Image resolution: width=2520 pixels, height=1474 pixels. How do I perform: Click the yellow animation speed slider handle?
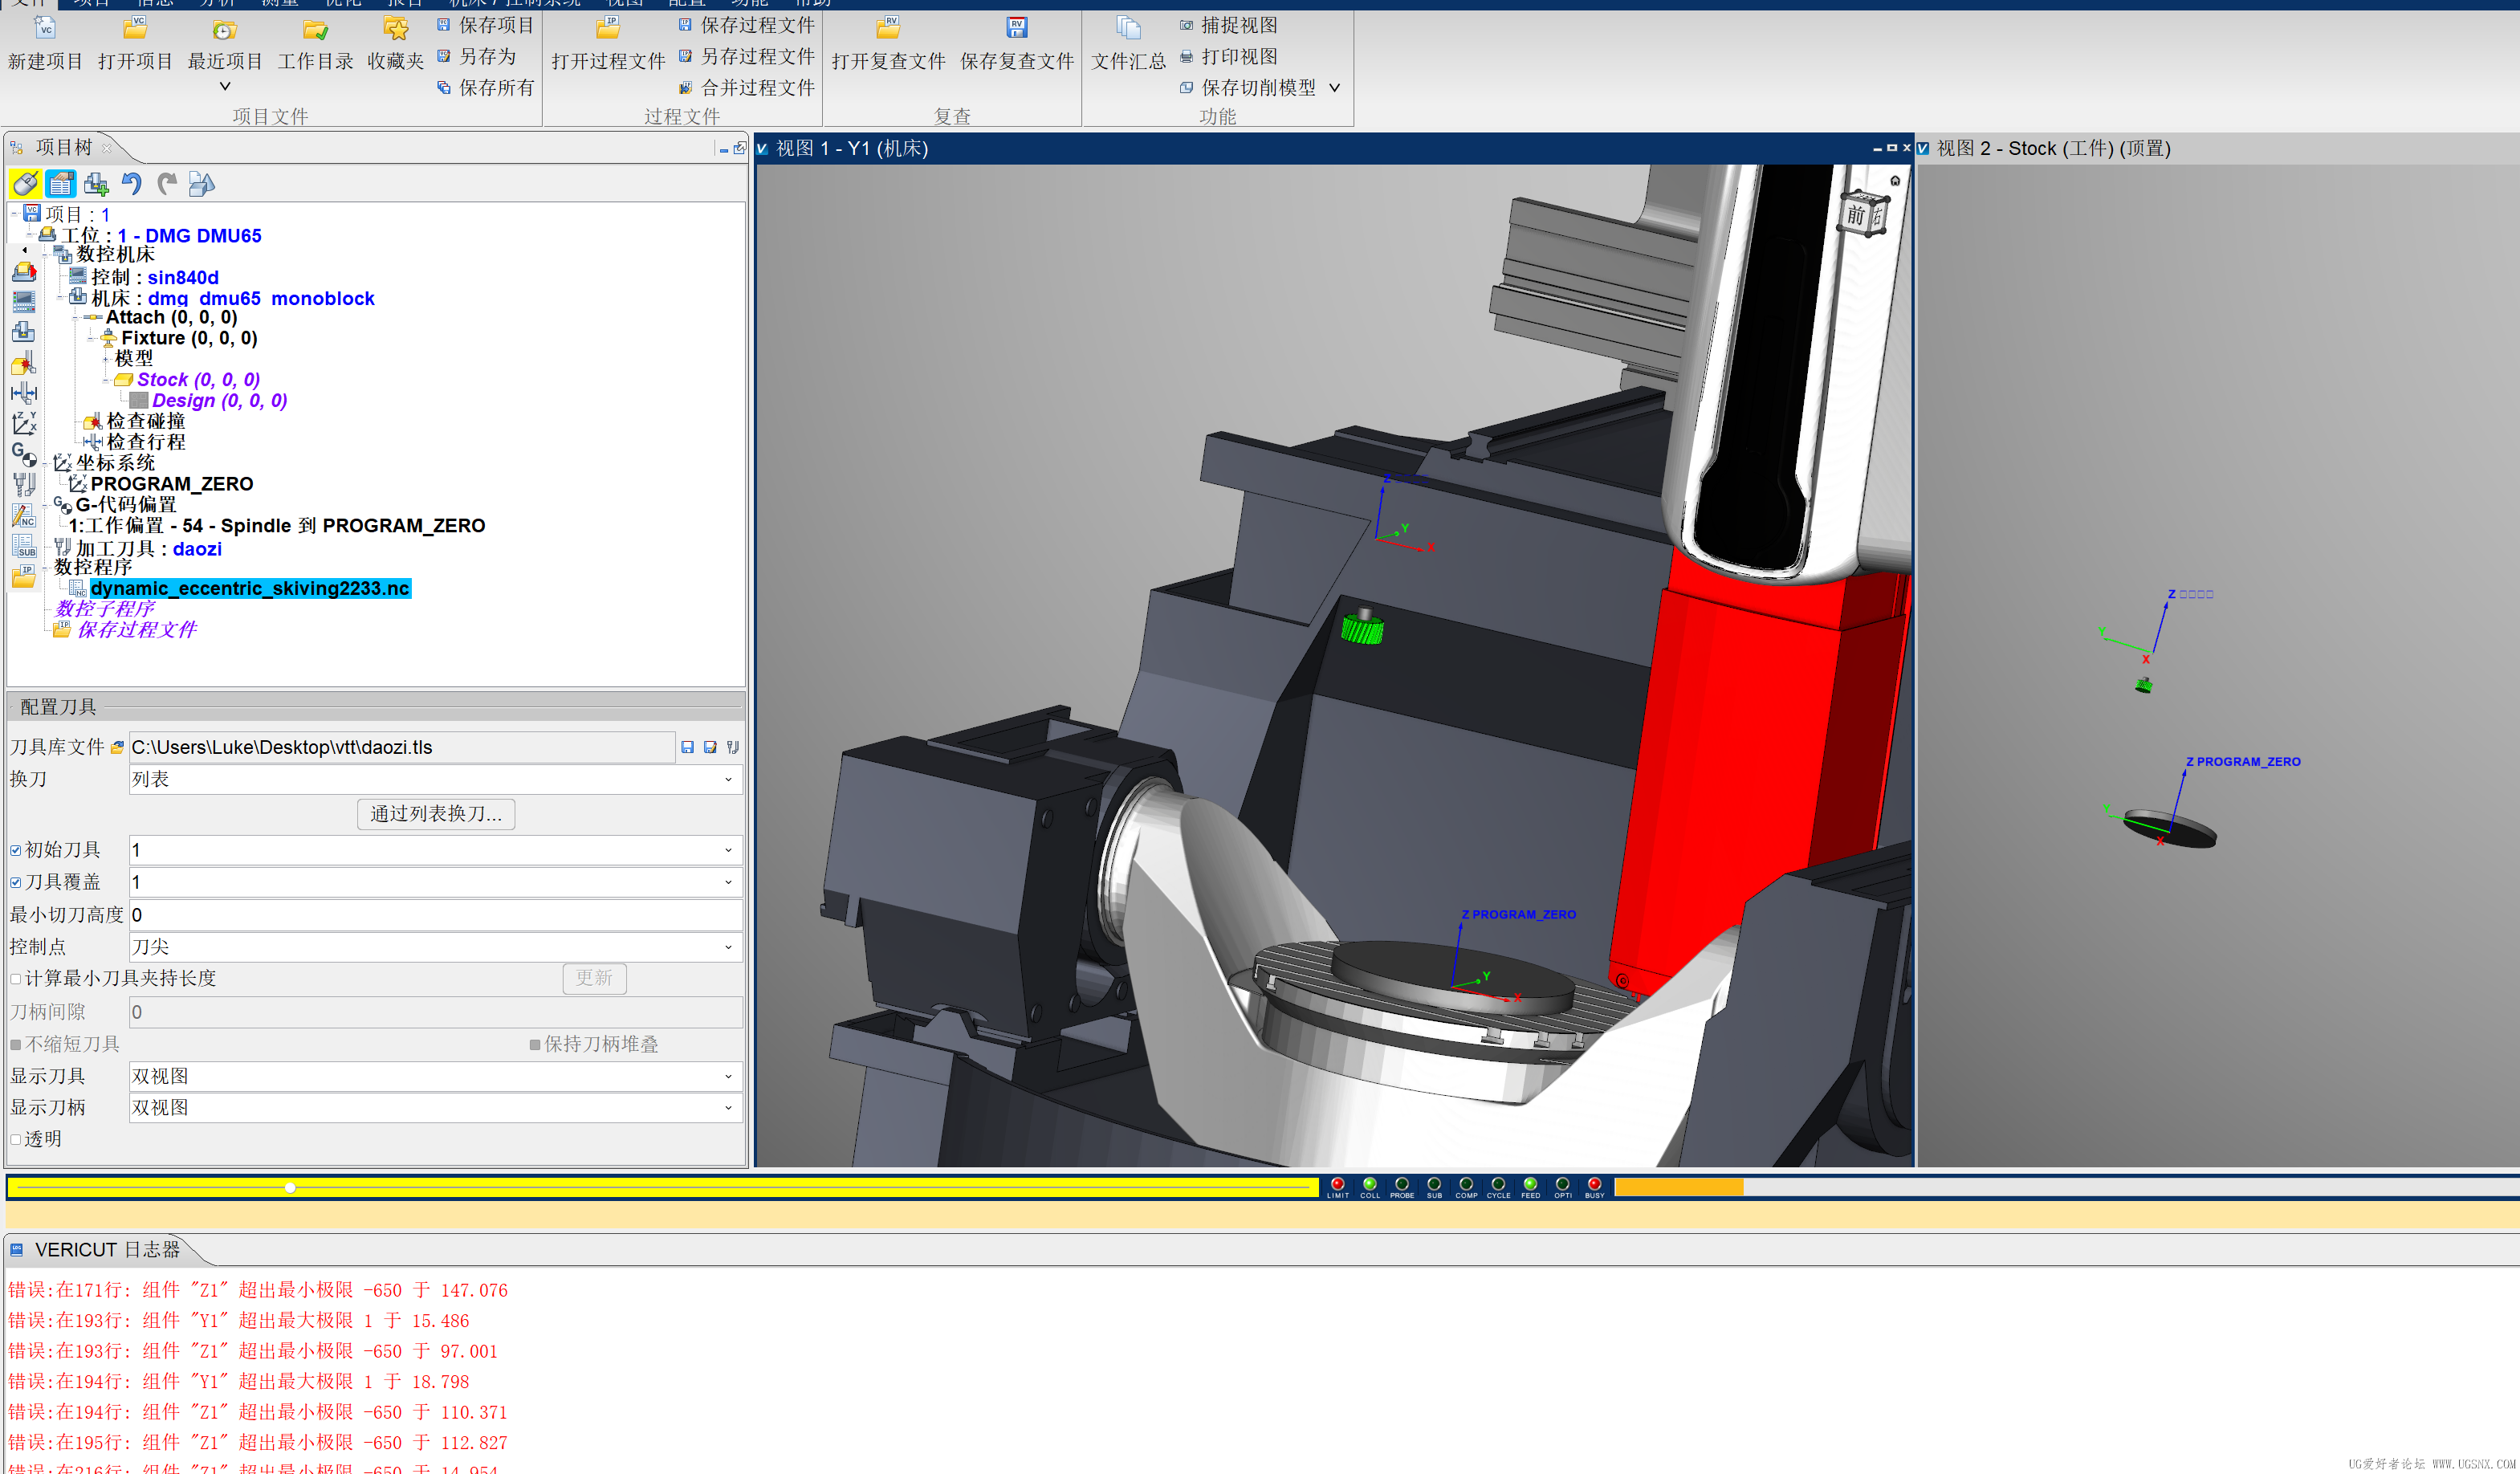(290, 1188)
